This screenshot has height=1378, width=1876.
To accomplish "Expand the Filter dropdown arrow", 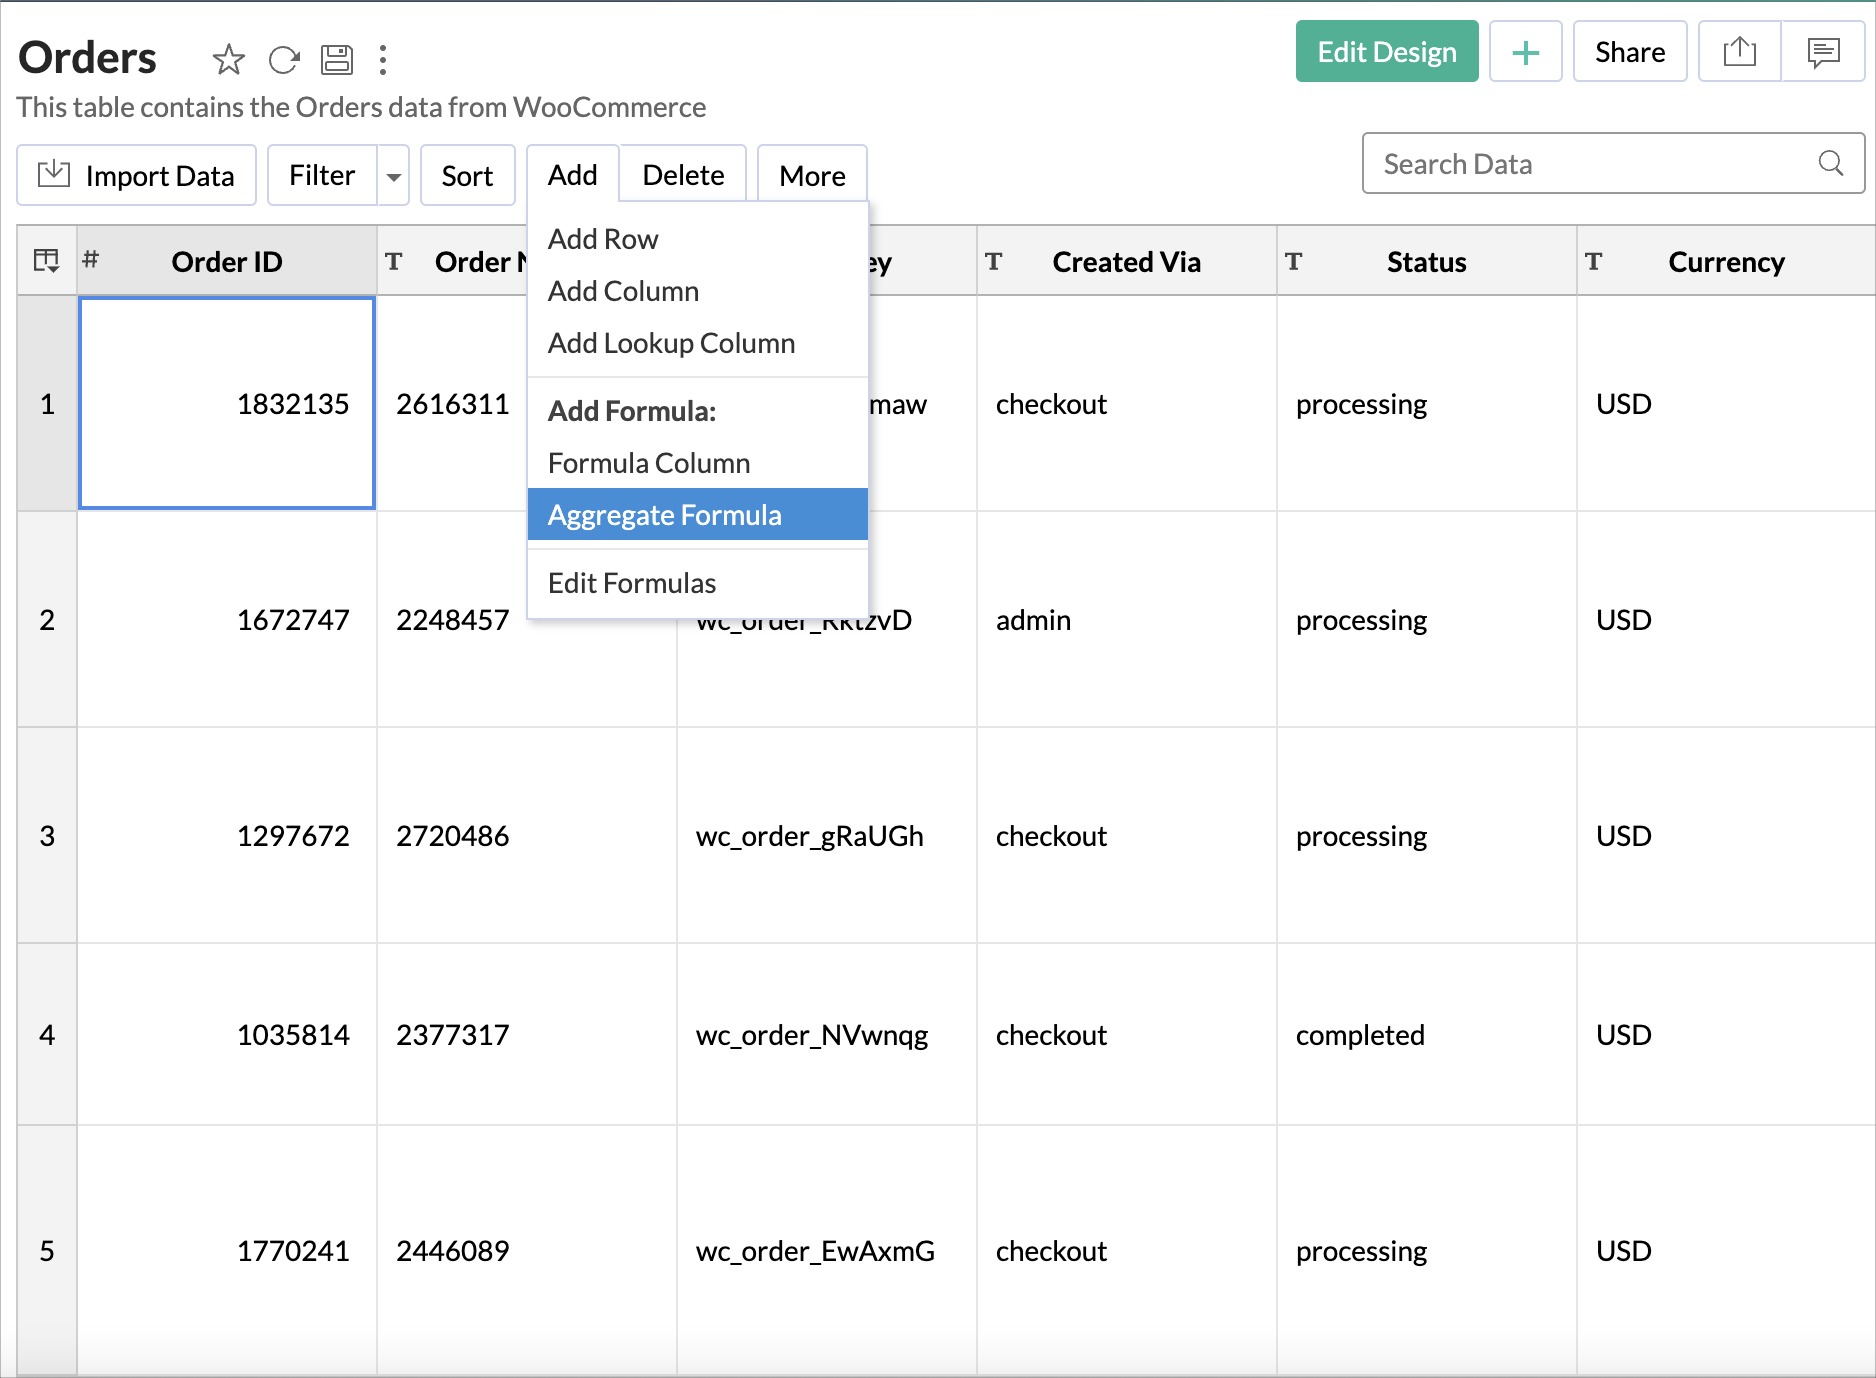I will pyautogui.click(x=393, y=175).
